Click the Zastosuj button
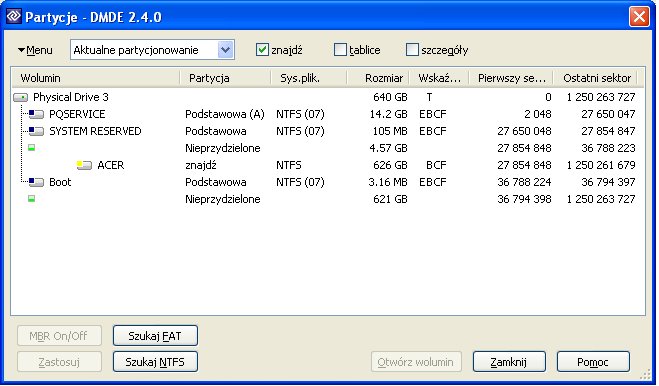This screenshot has width=659, height=386. tap(59, 362)
